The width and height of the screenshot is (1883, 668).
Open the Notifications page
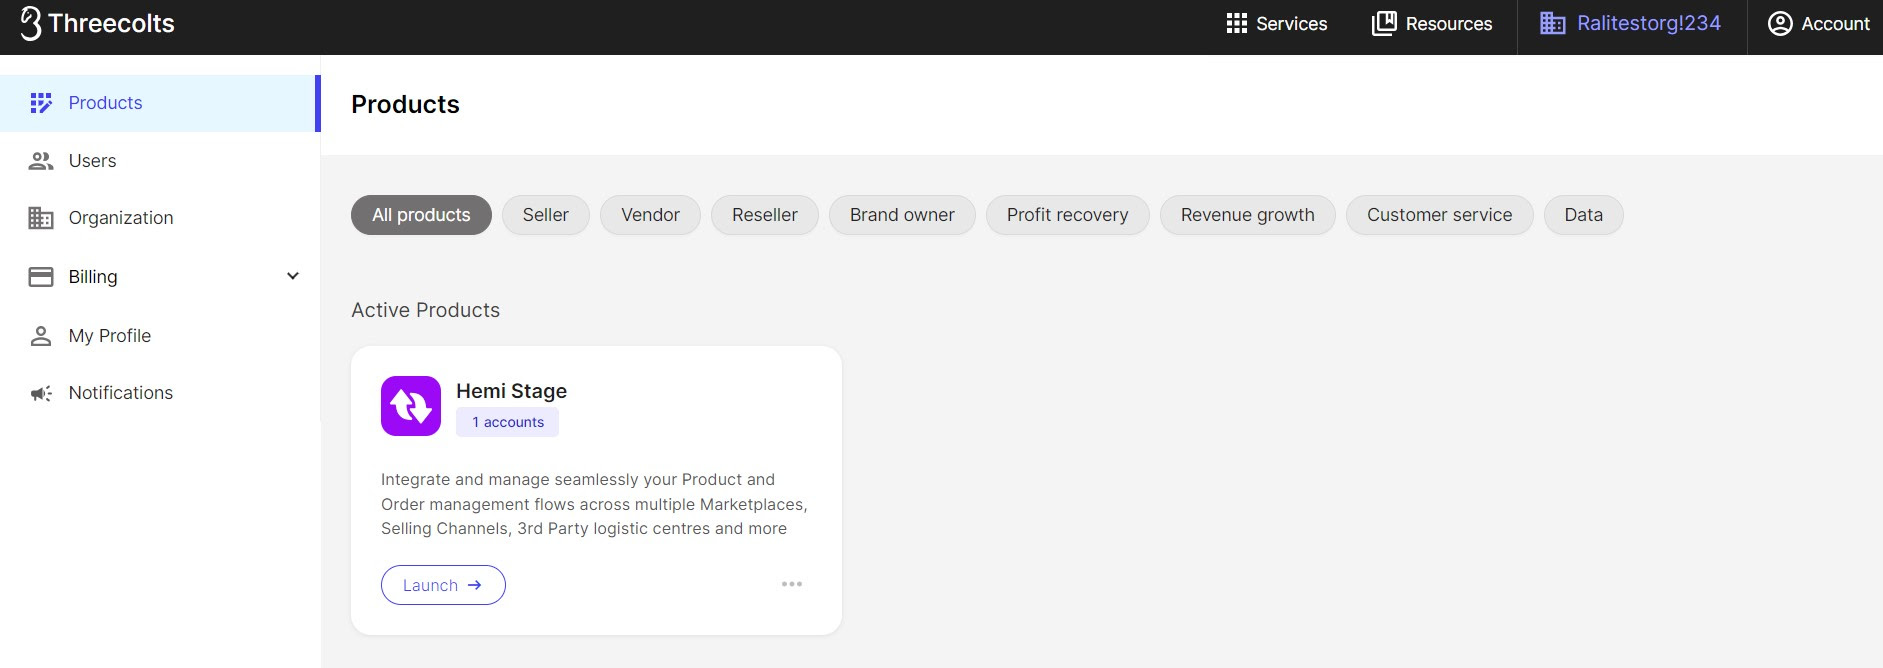[121, 393]
